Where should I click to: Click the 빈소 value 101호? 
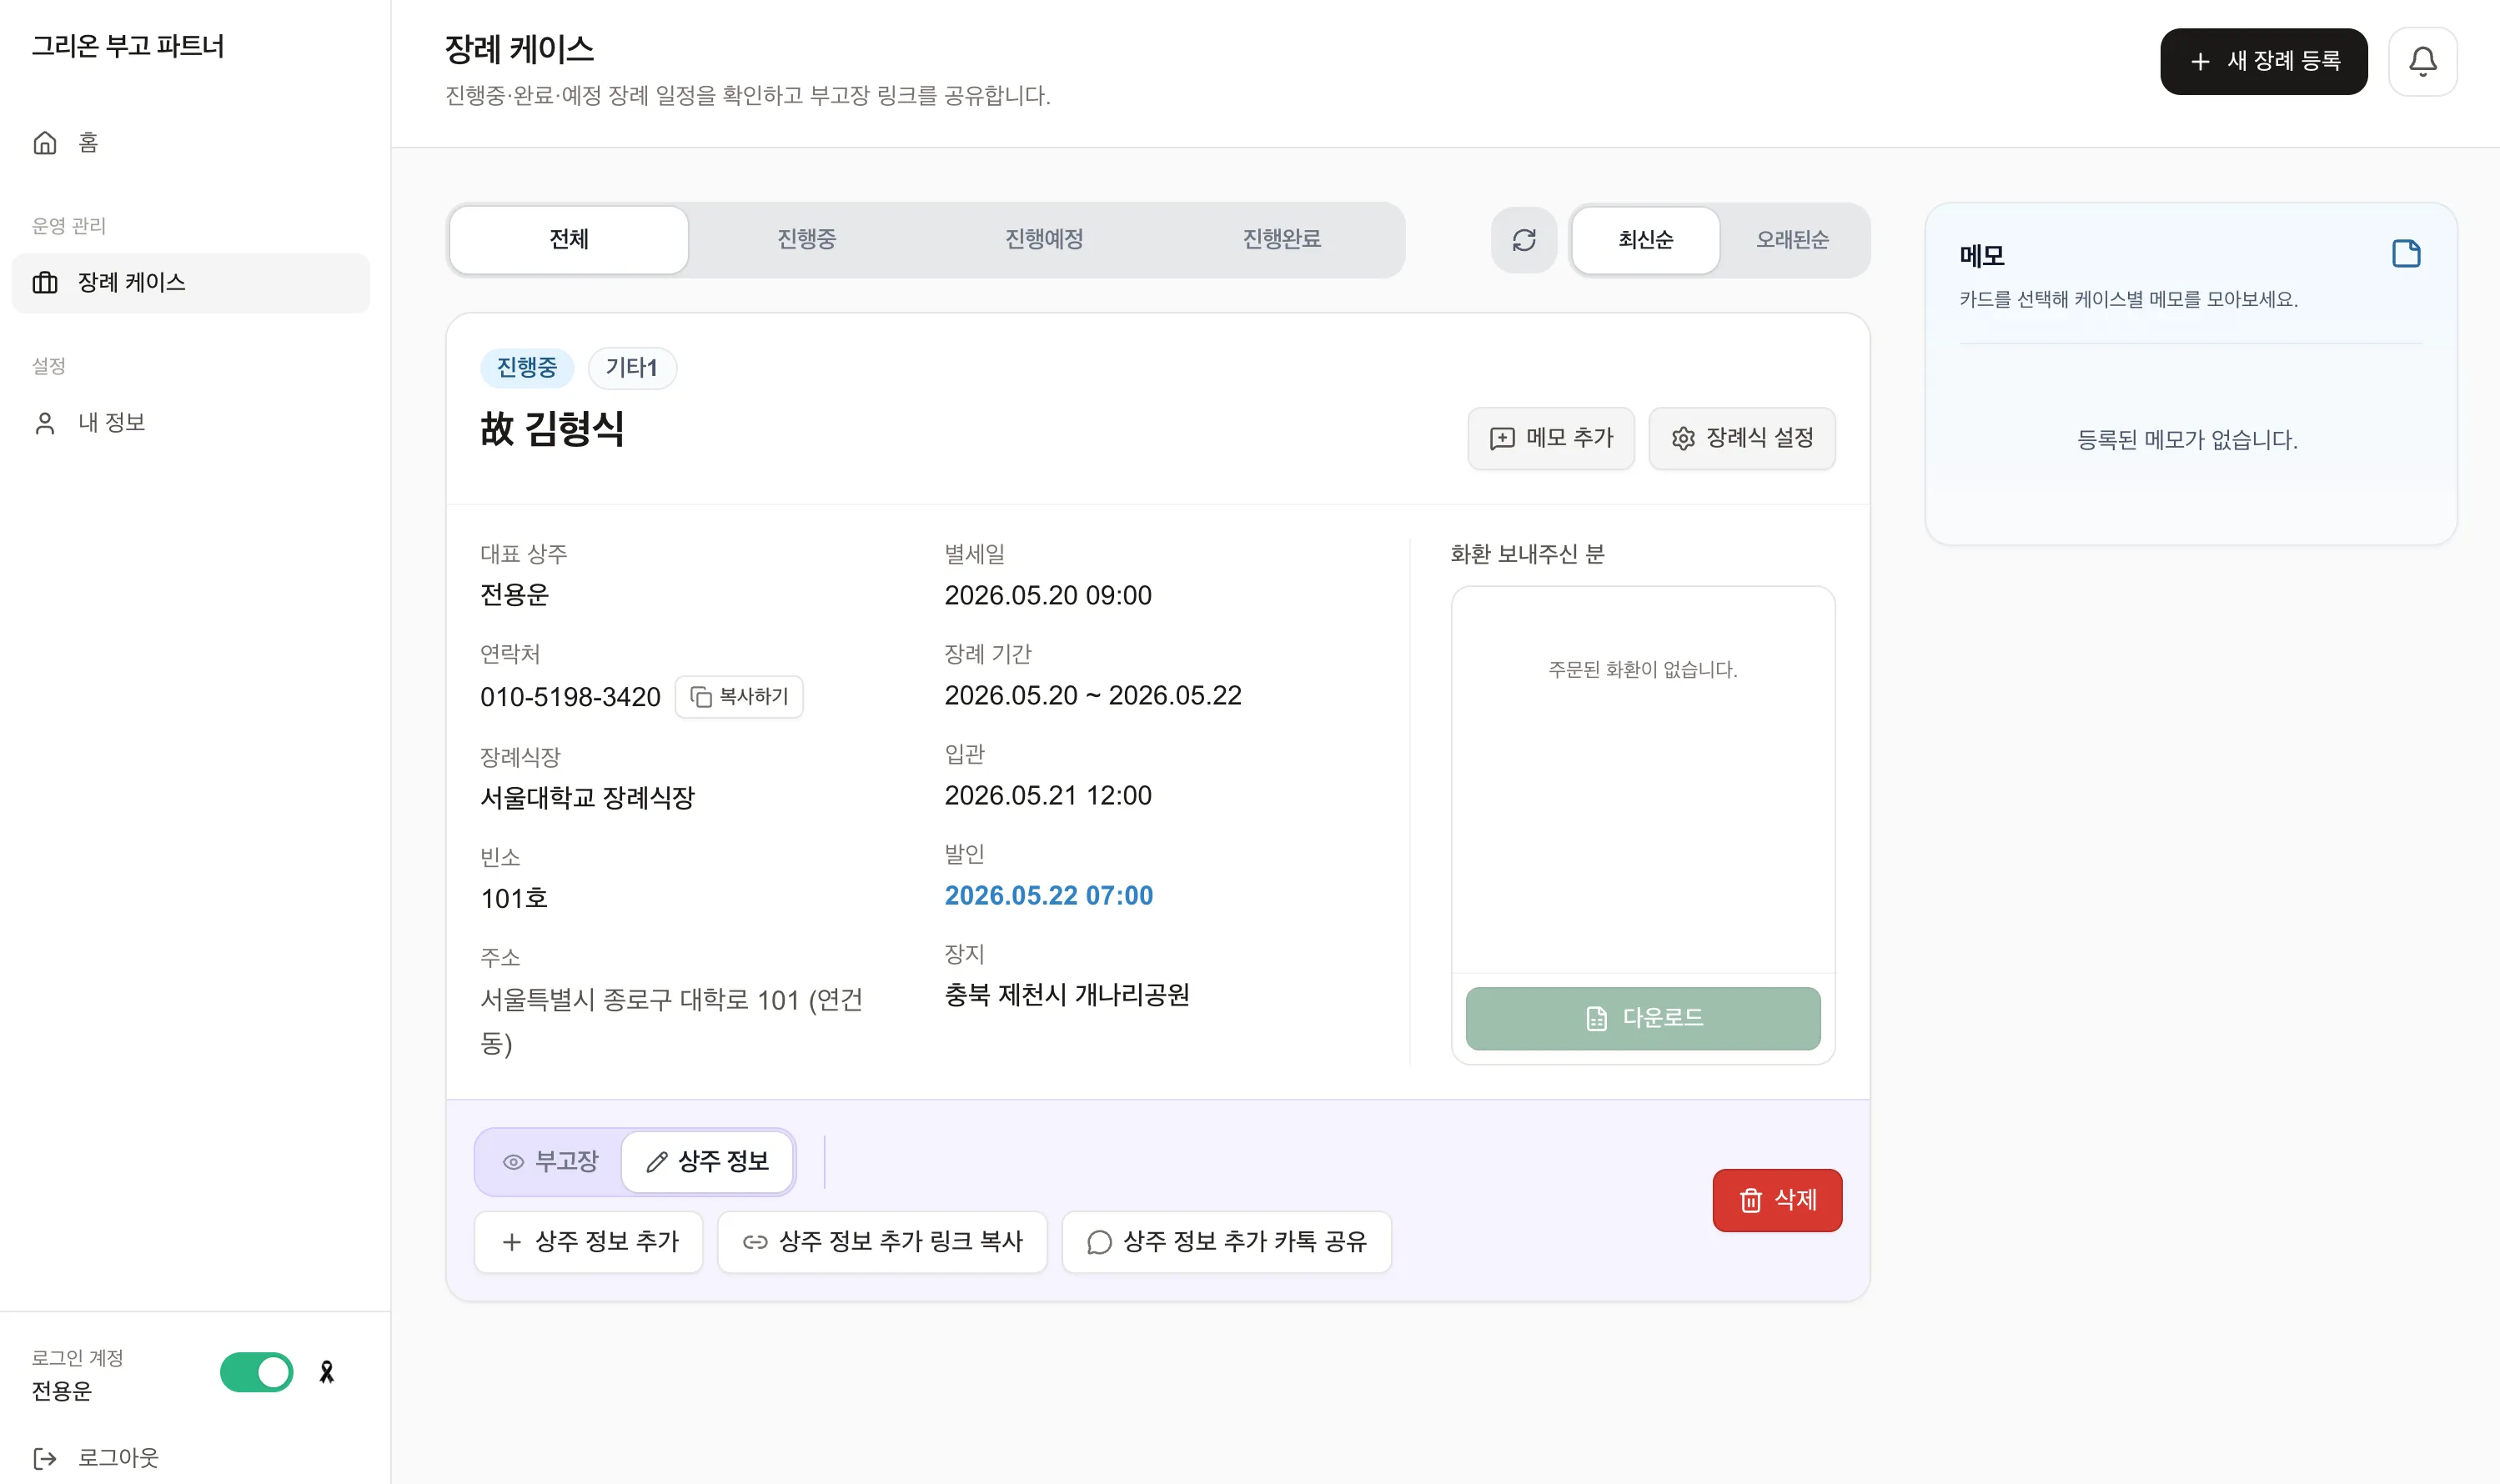(x=514, y=899)
